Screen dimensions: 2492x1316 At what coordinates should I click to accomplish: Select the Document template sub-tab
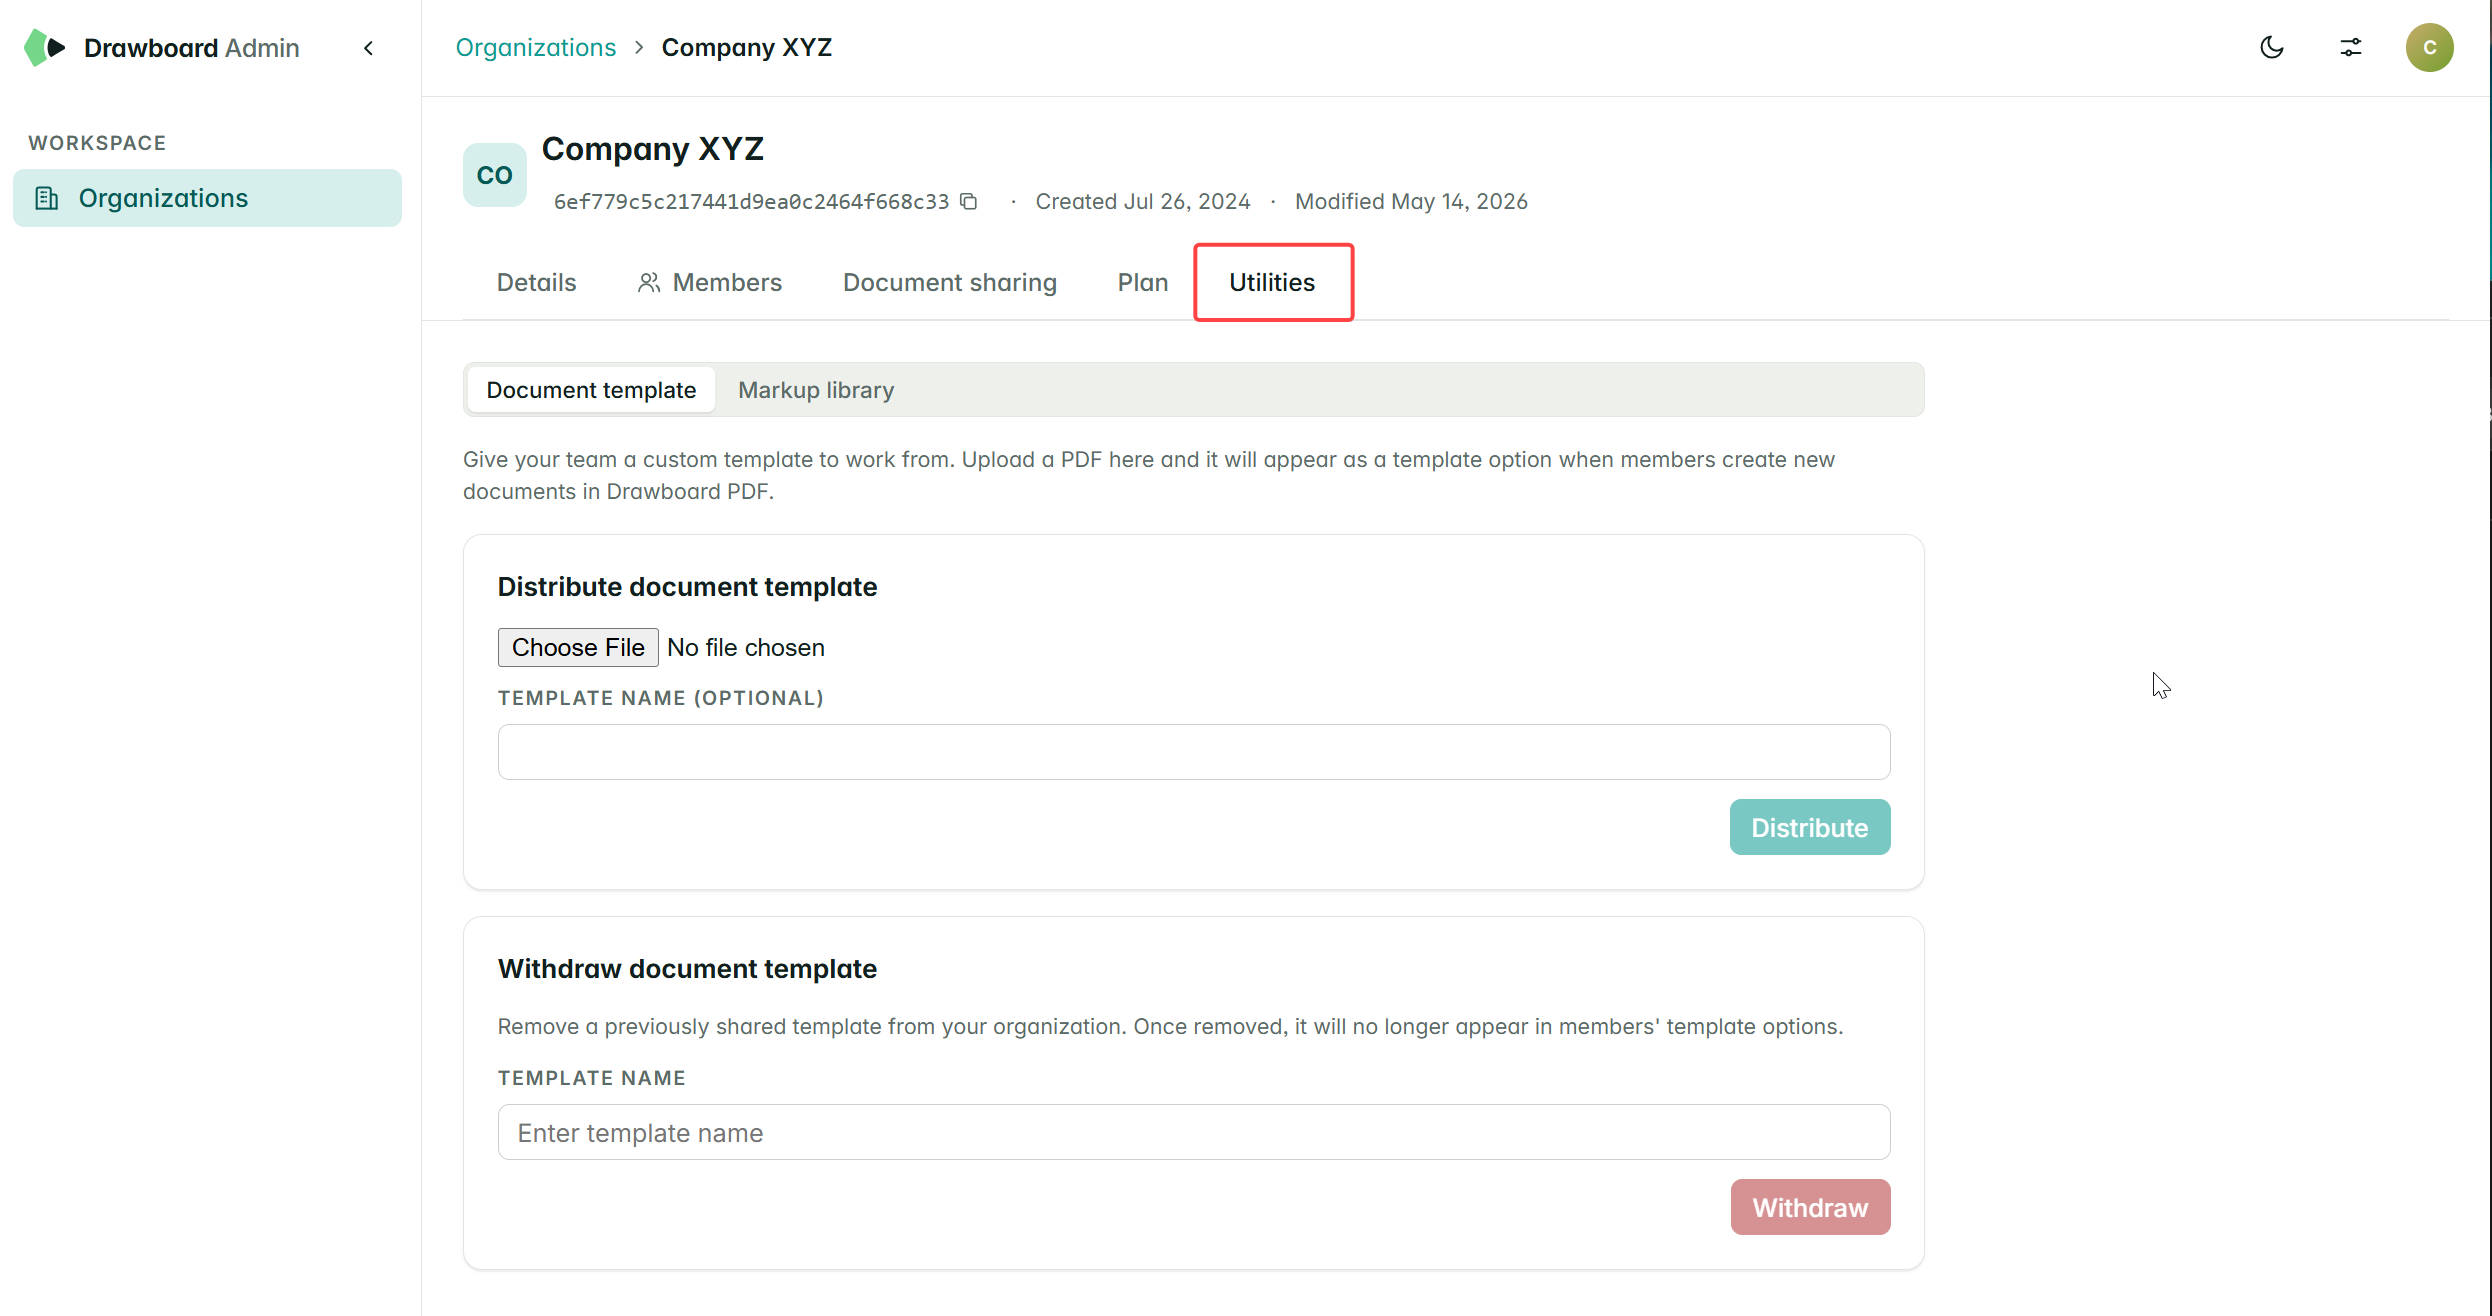click(x=591, y=390)
